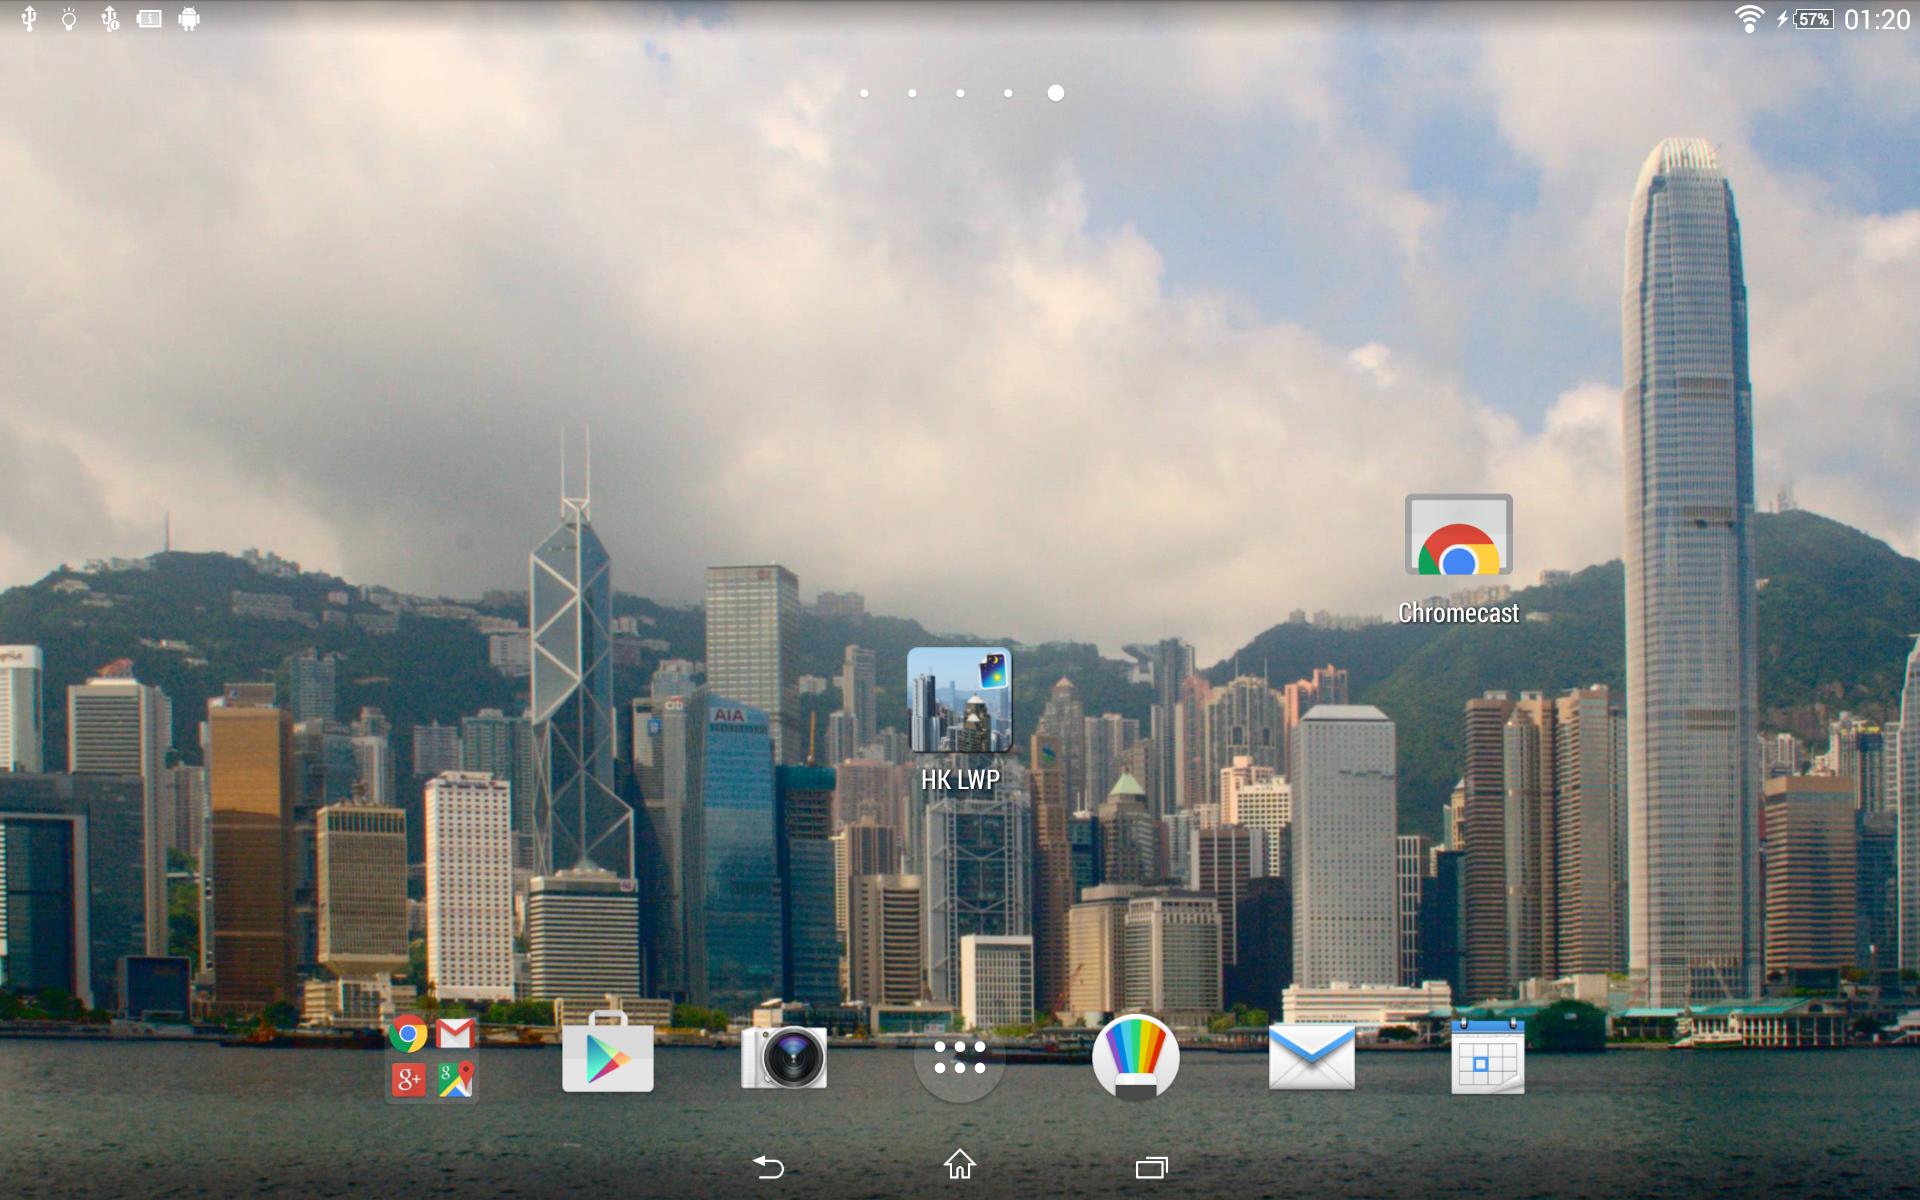Go to the third home screen page dot
This screenshot has height=1200, width=1920.
(960, 93)
